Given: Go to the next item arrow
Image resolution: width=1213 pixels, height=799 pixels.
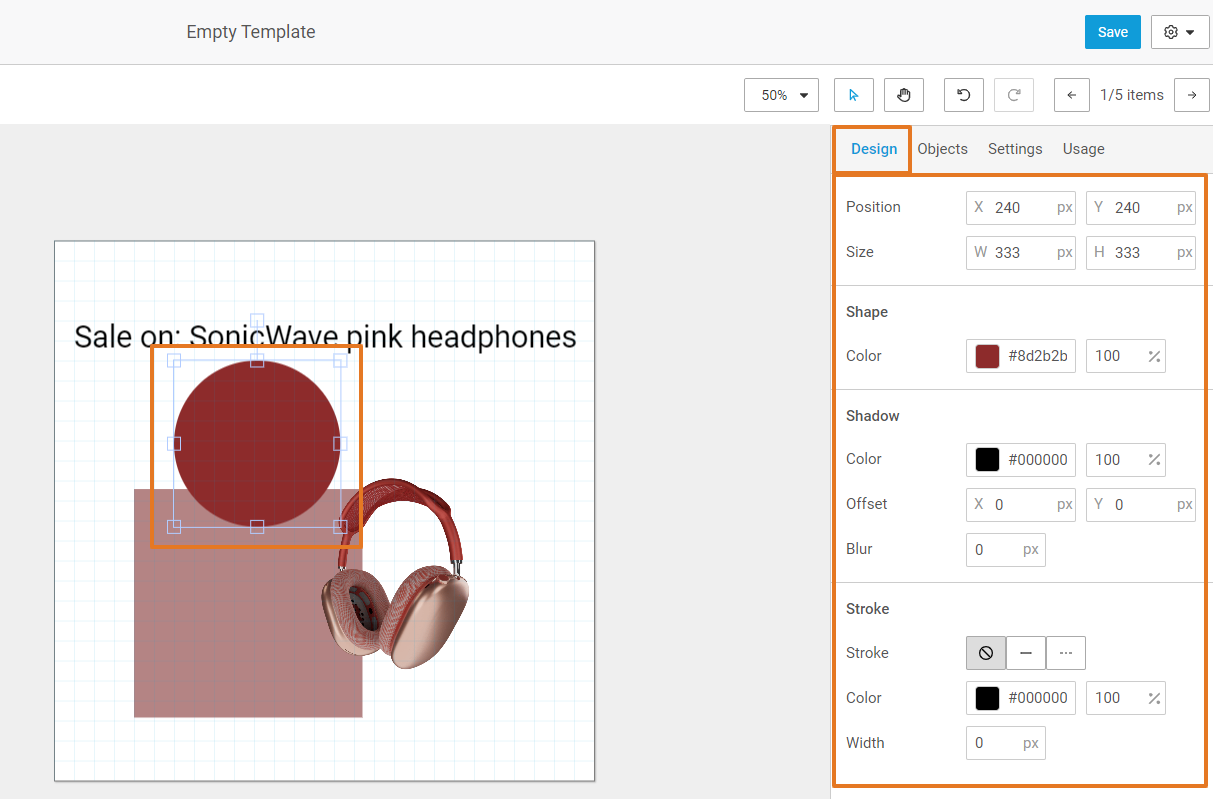Looking at the screenshot, I should pyautogui.click(x=1191, y=95).
